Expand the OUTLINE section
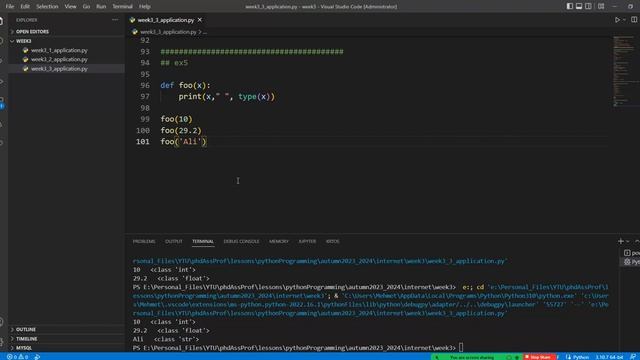The image size is (640, 360). 66,329
